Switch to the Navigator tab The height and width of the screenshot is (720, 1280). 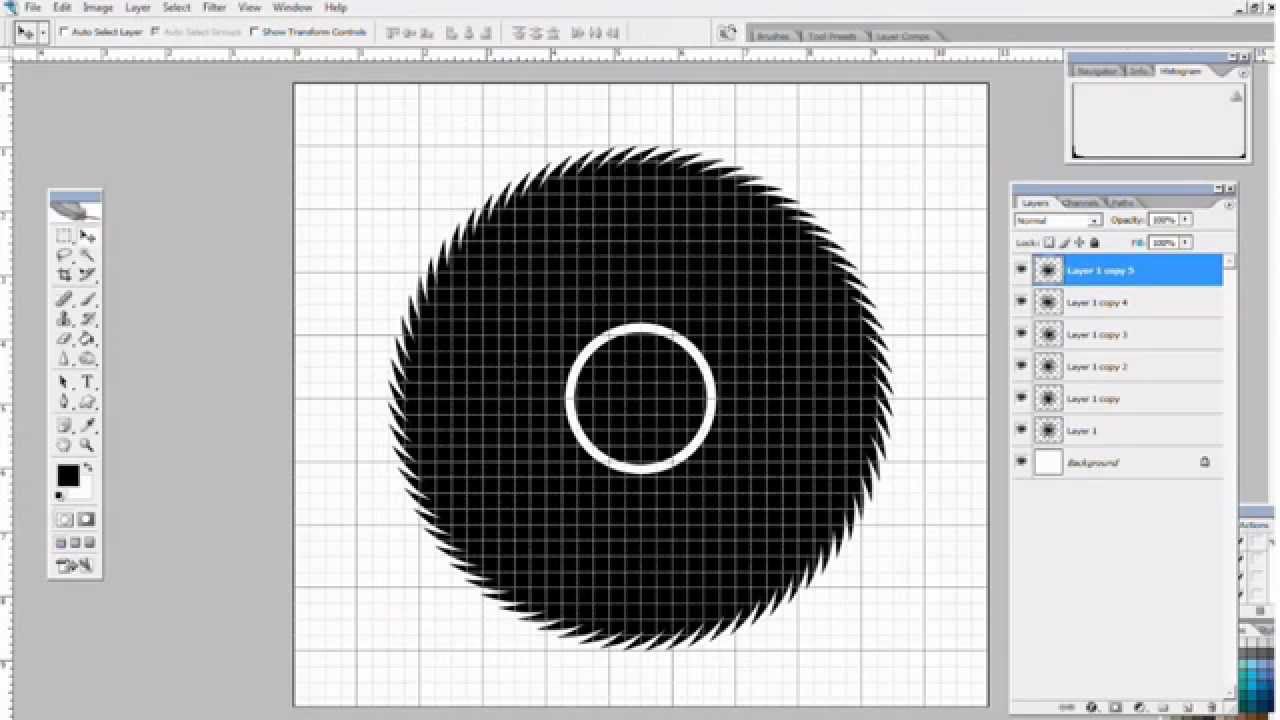[x=1097, y=72]
